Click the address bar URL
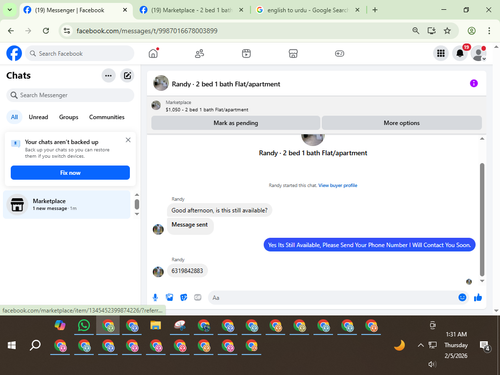 click(147, 31)
